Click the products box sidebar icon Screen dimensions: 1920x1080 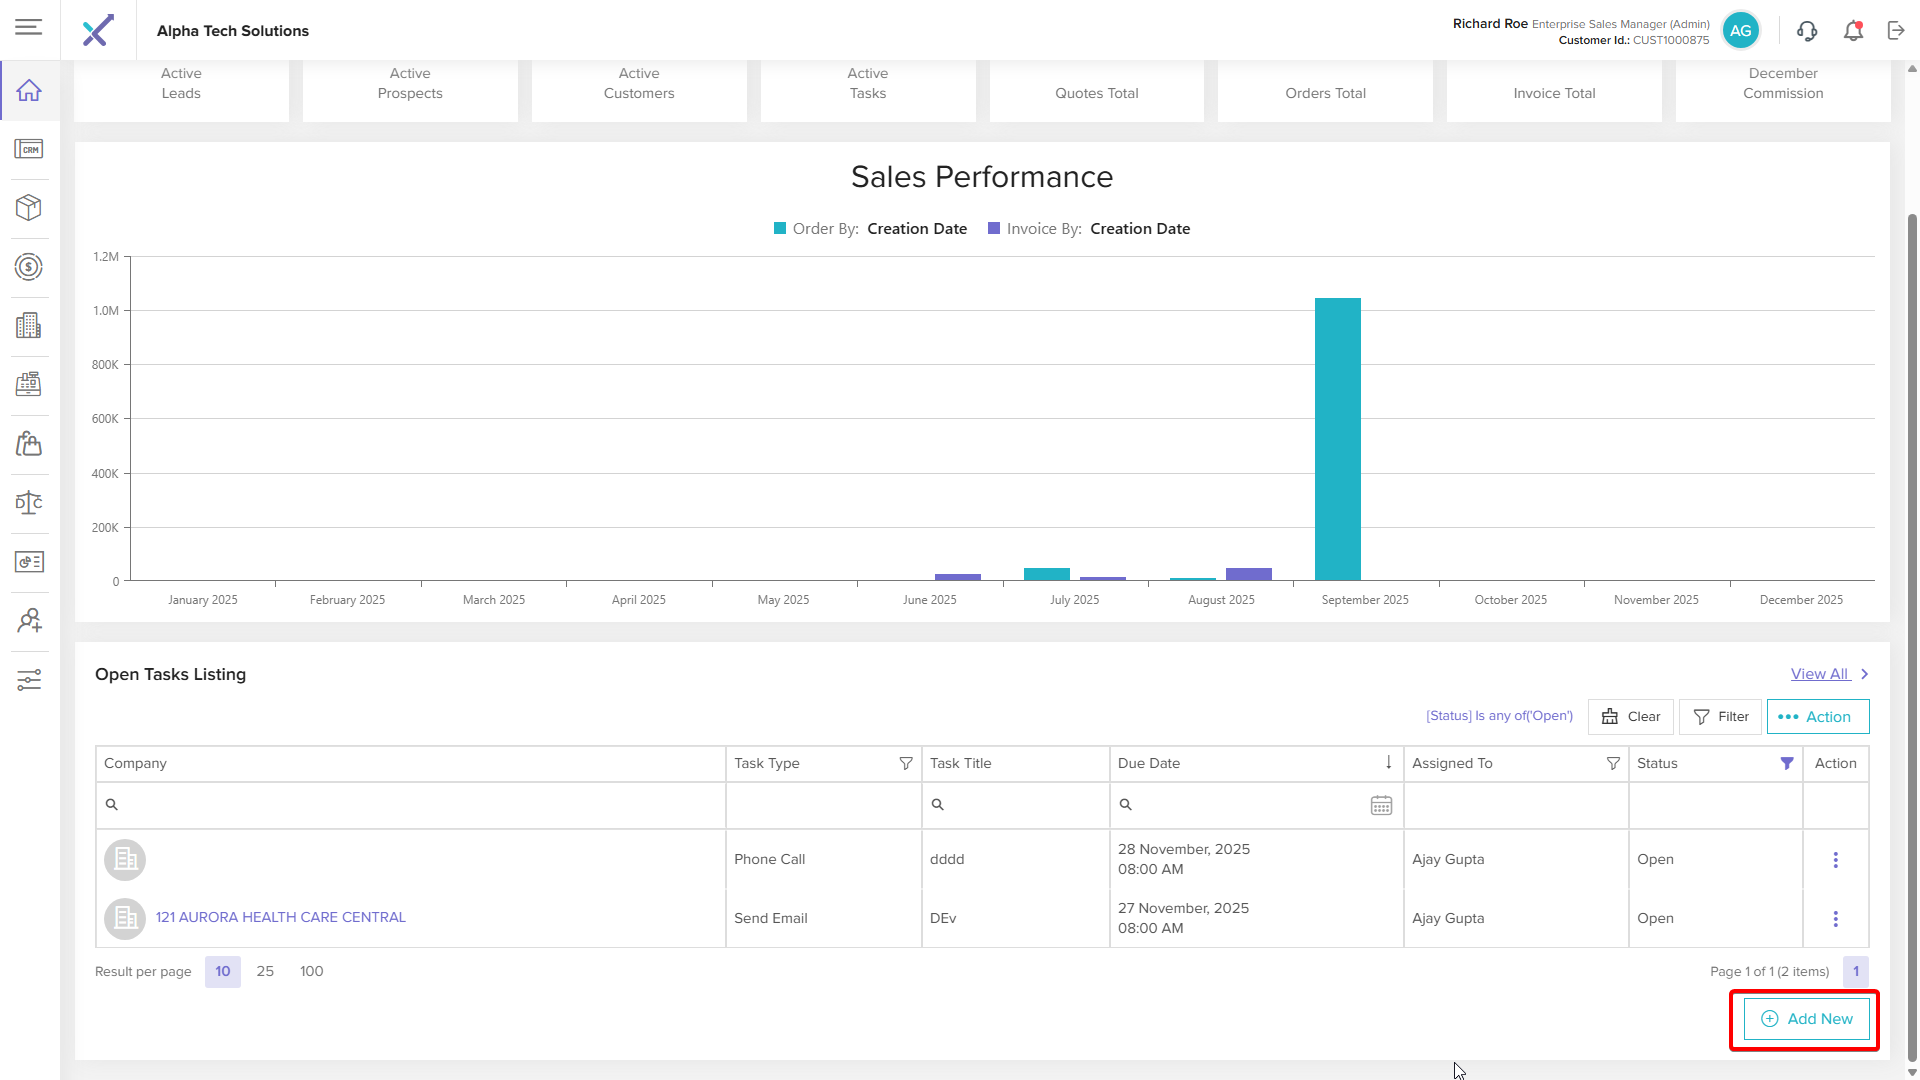(29, 207)
